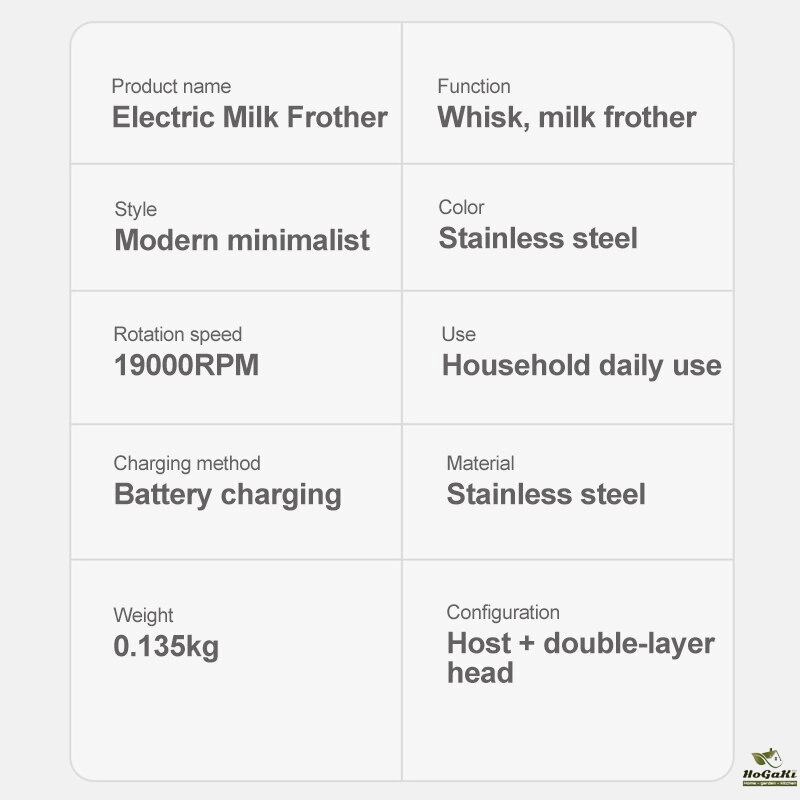Click the 'Use' label
The image size is (800, 800).
[x=459, y=334]
